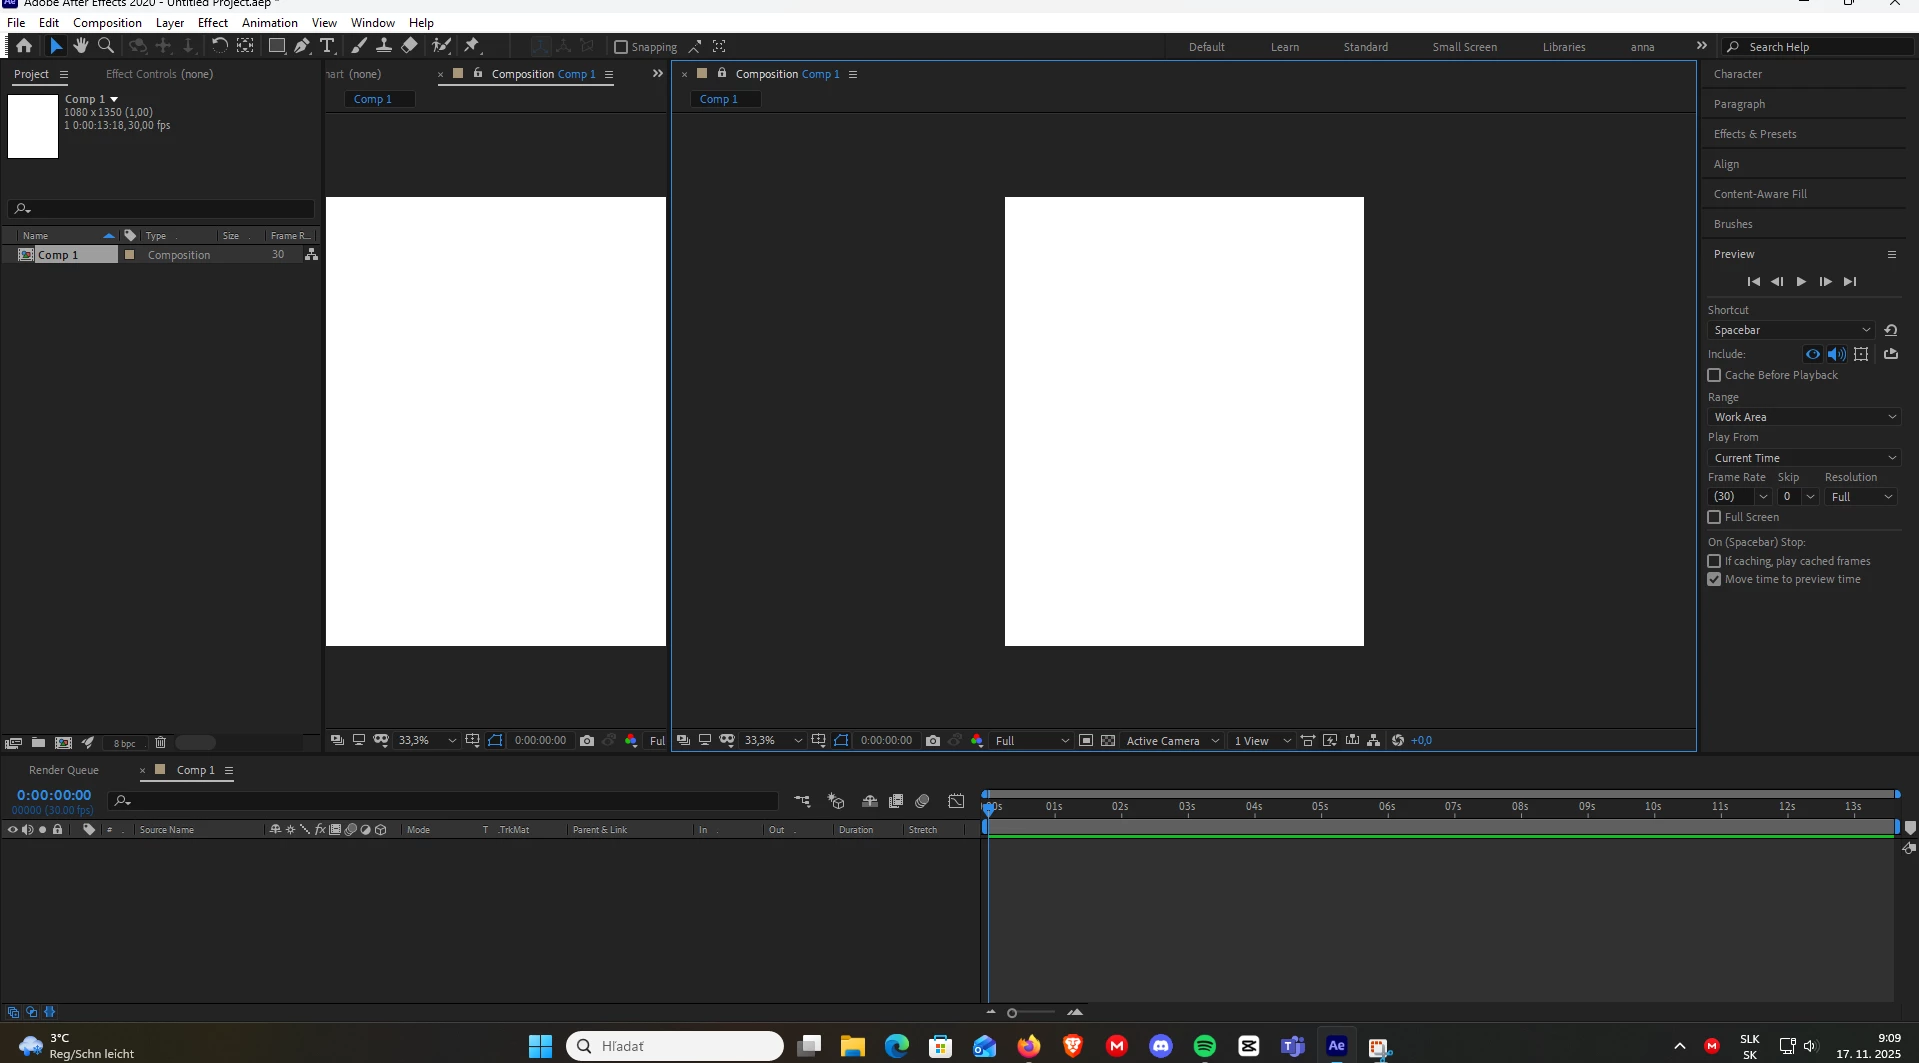Screen dimensions: 1919x1063
Task: Open the Active Camera view dropdown
Action: coord(1172,741)
